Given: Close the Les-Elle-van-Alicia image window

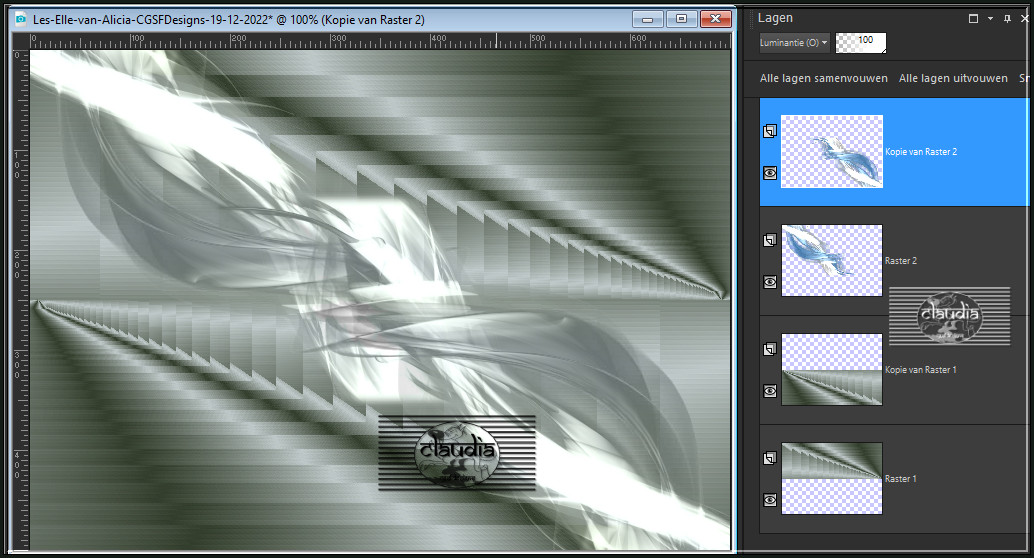Looking at the screenshot, I should pos(715,19).
